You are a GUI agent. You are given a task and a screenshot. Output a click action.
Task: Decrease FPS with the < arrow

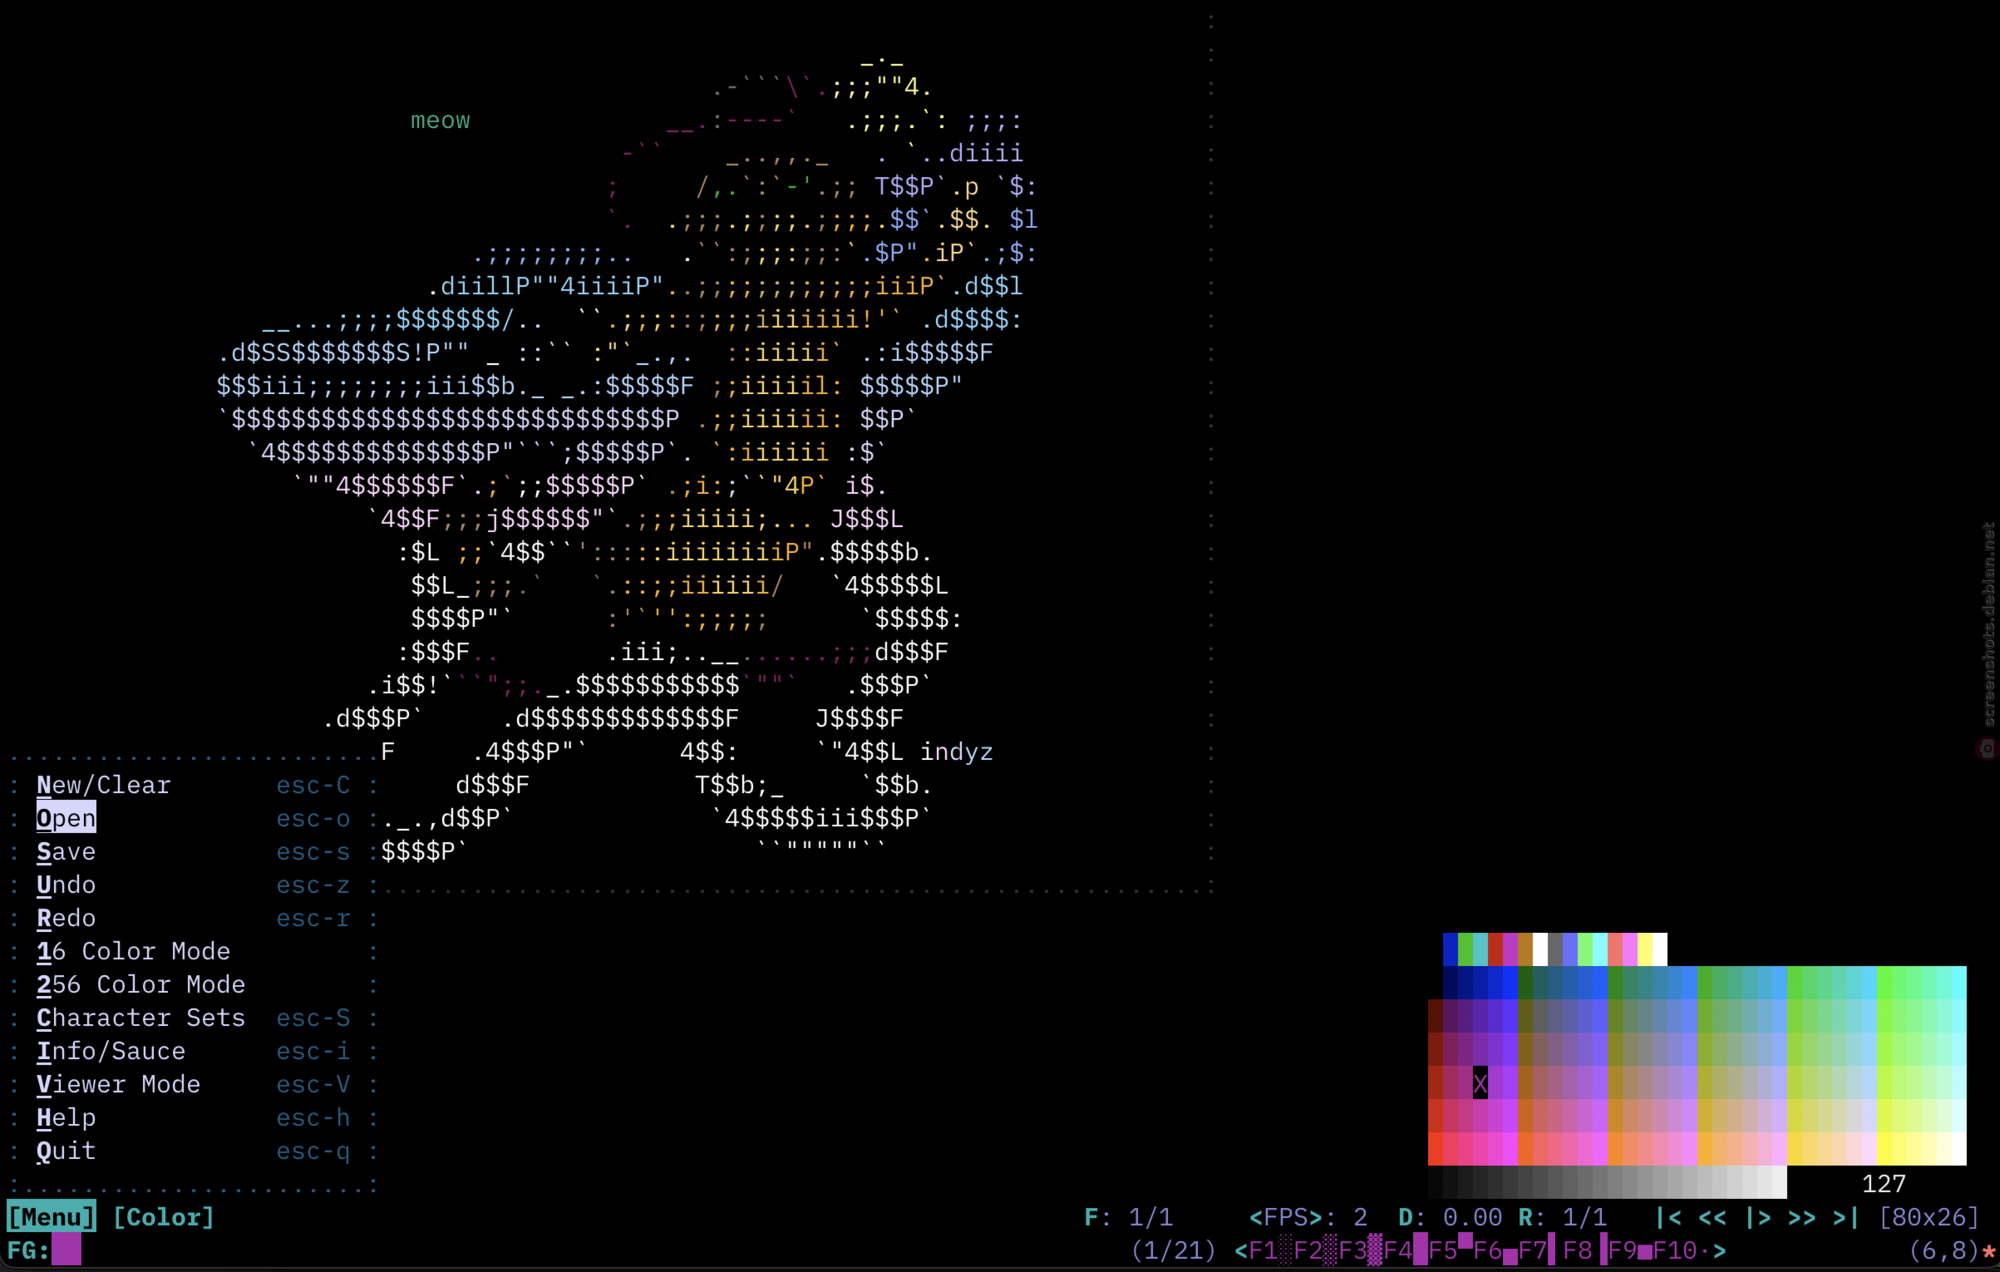[x=1256, y=1217]
